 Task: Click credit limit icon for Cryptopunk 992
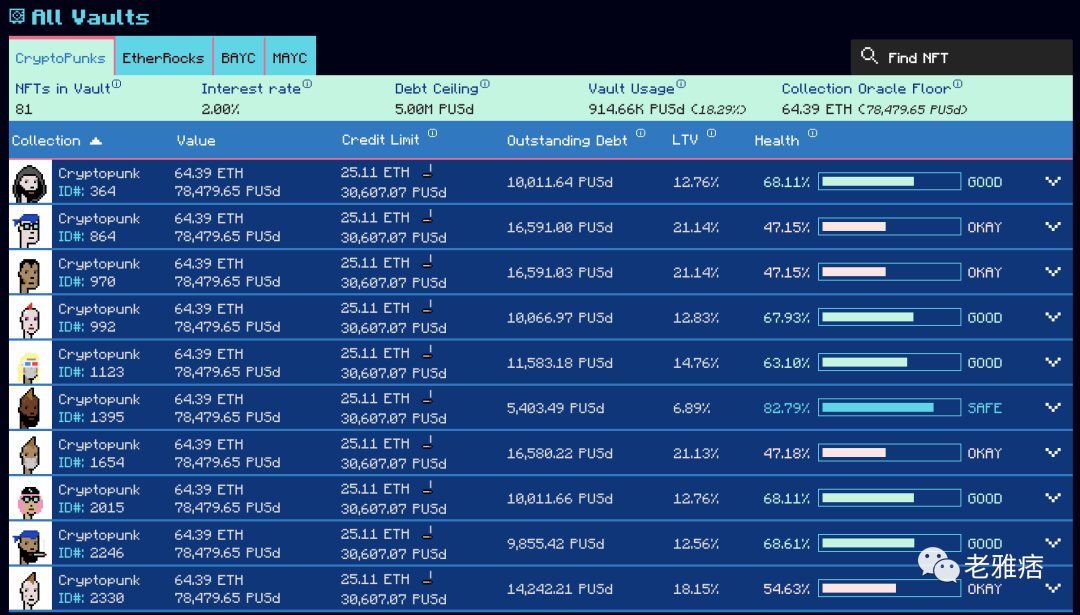pyautogui.click(x=428, y=307)
